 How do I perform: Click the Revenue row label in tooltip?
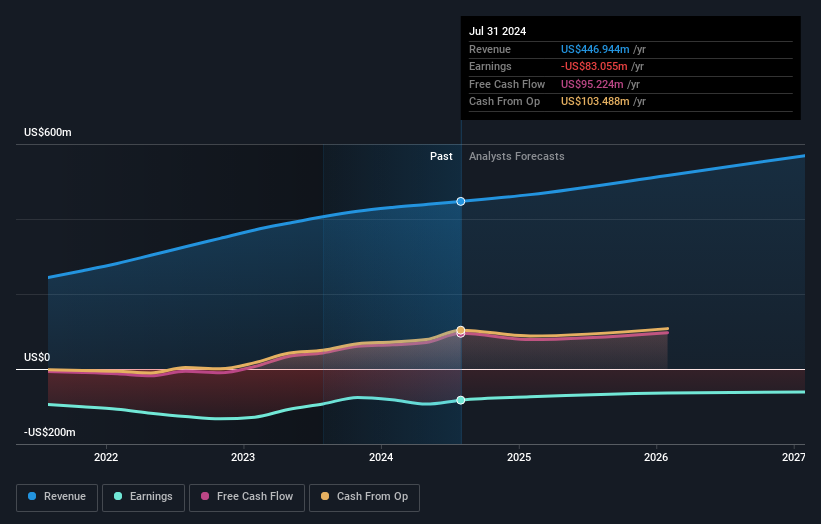(490, 49)
